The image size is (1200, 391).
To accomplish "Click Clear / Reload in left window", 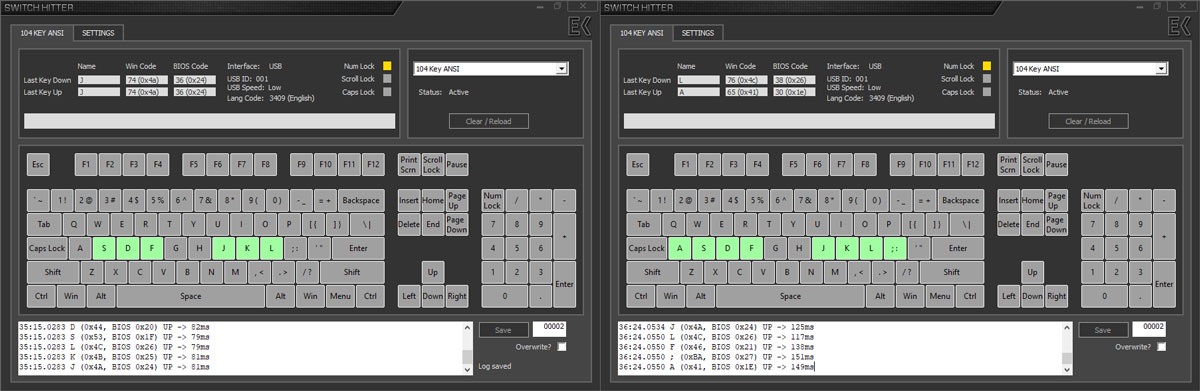I will click(x=488, y=121).
